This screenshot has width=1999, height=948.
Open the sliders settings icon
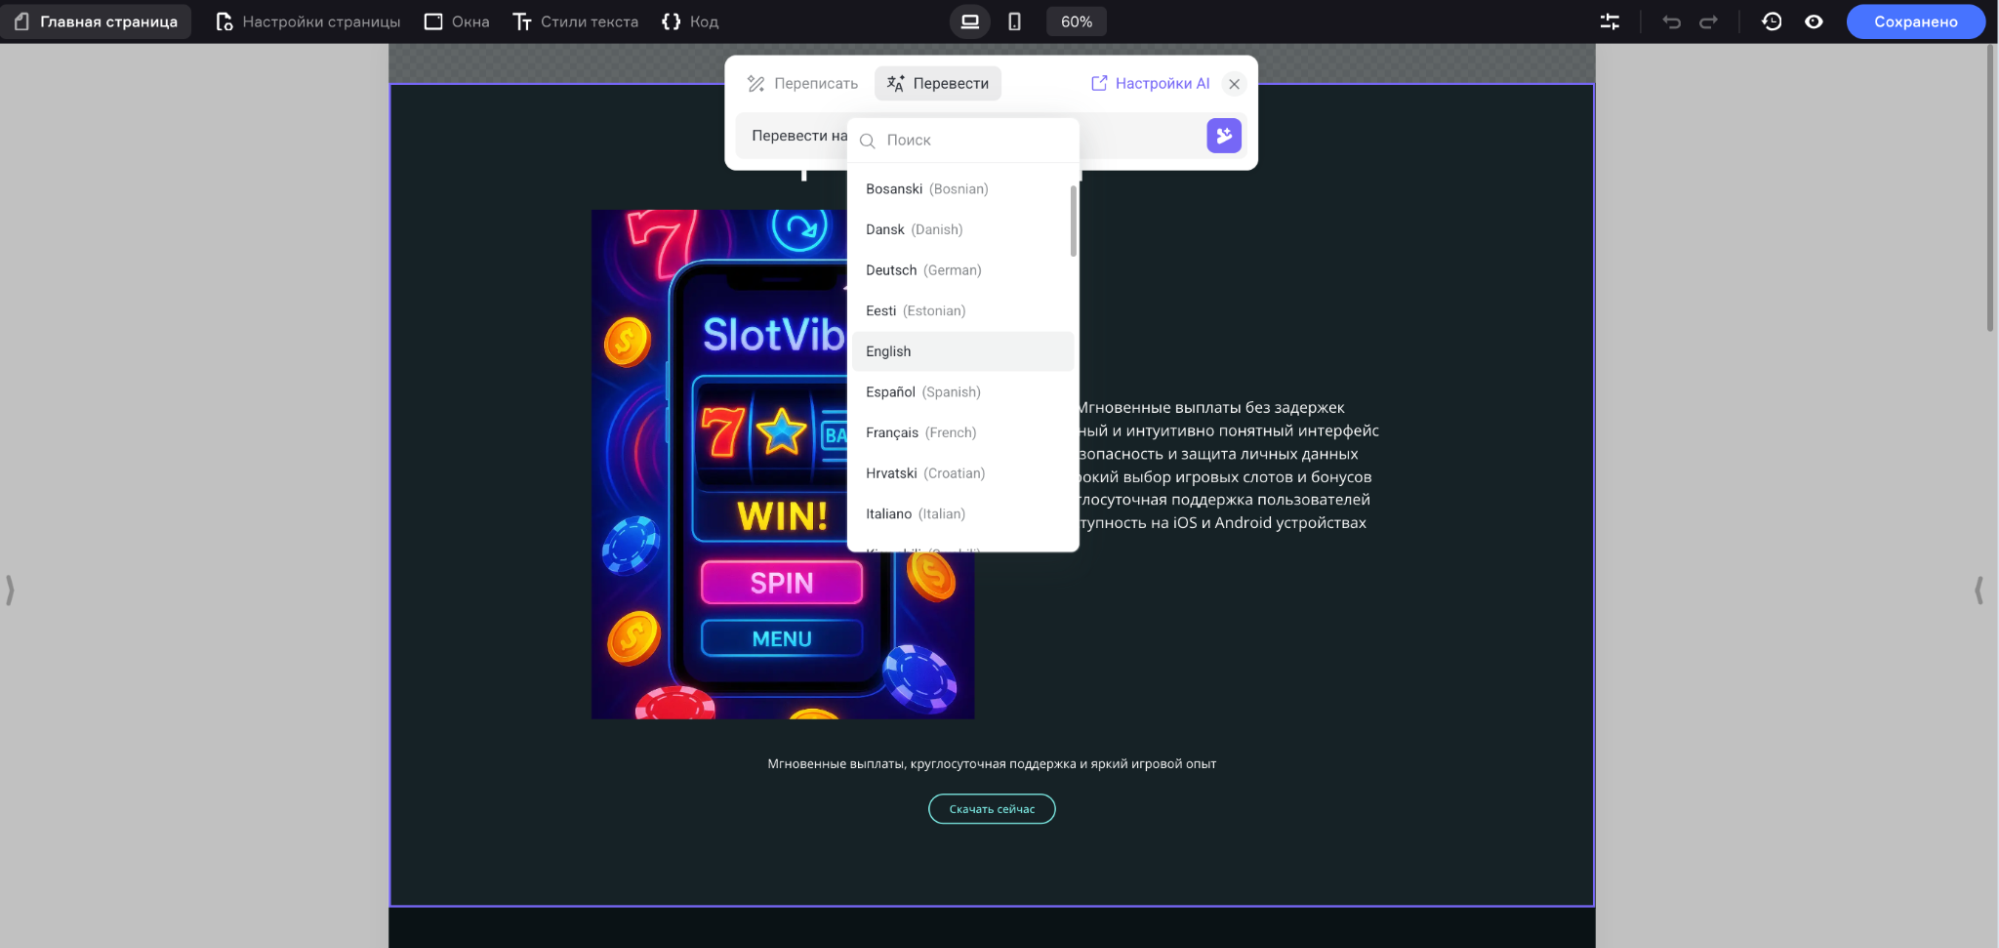pos(1609,21)
